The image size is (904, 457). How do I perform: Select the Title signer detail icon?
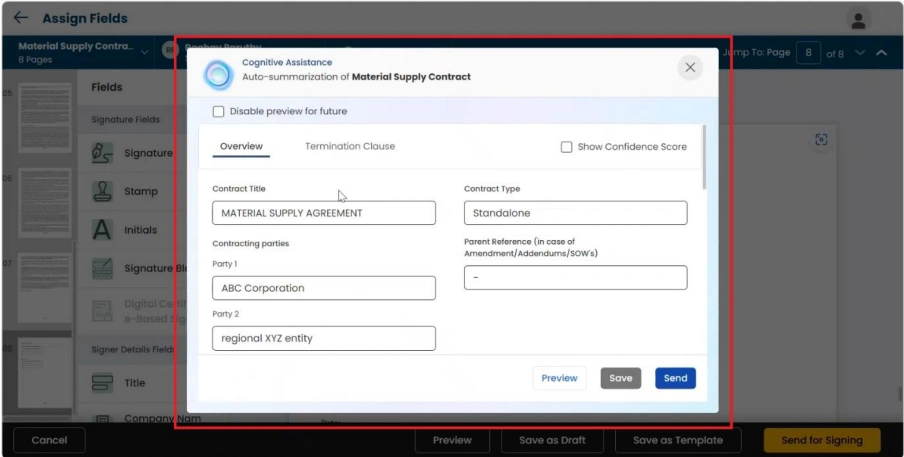(102, 383)
